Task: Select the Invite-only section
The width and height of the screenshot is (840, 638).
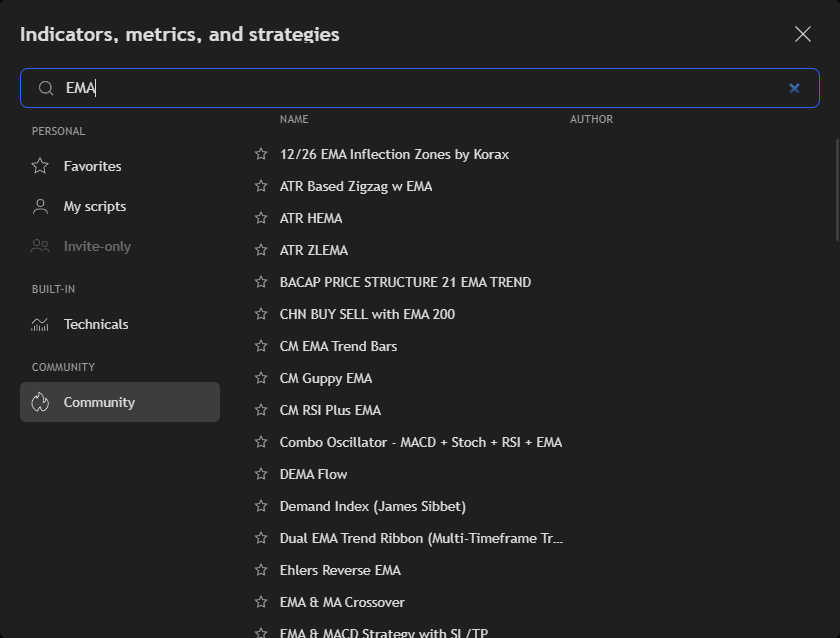Action: (120, 246)
